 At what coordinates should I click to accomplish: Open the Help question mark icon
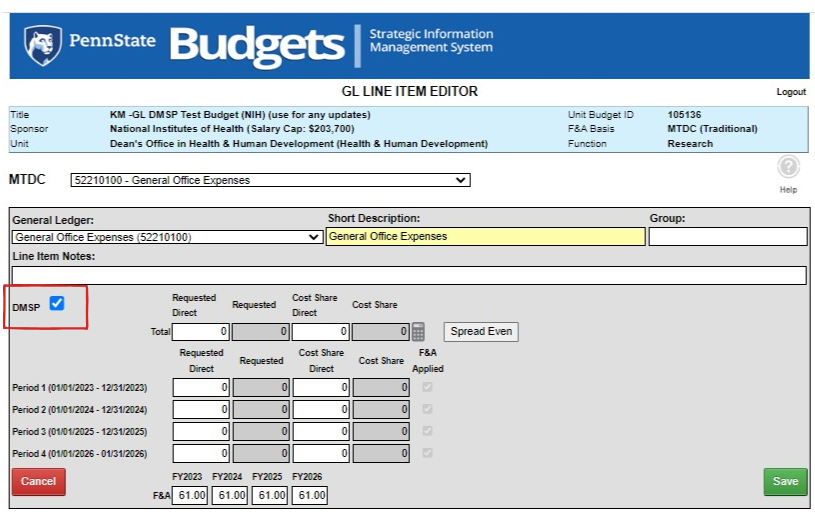coord(788,167)
